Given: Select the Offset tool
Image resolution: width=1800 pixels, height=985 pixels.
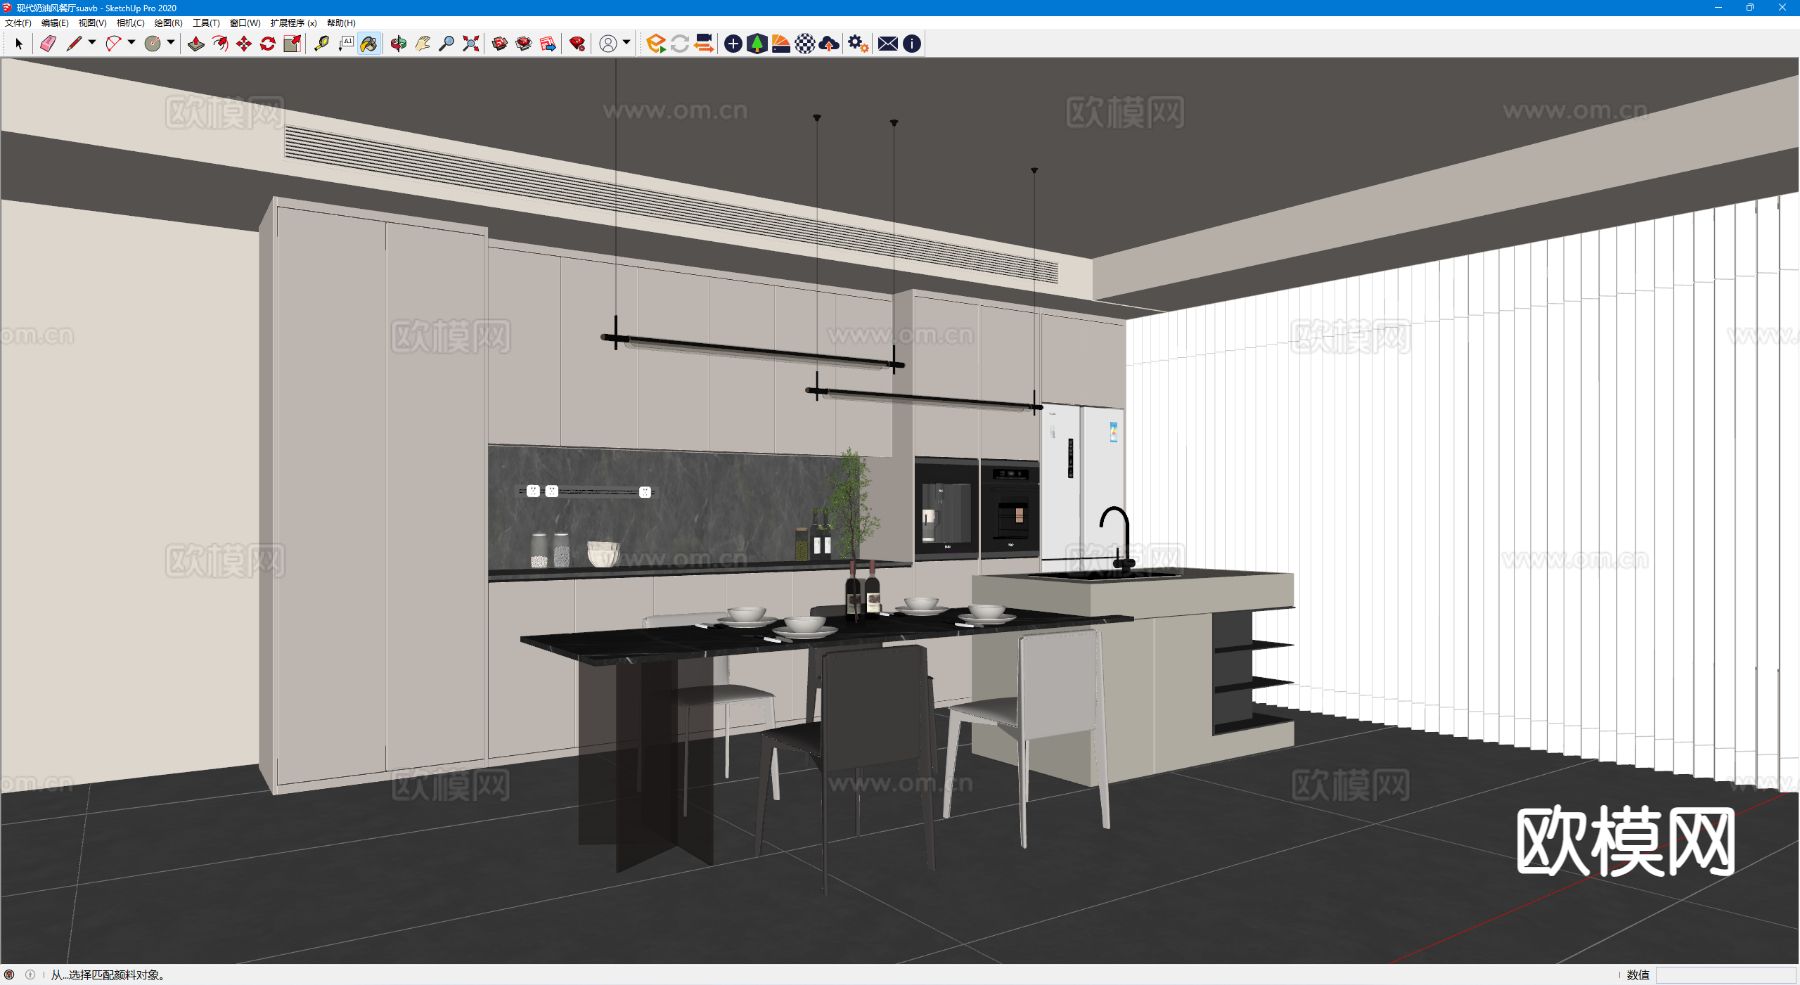Looking at the screenshot, I should 220,44.
